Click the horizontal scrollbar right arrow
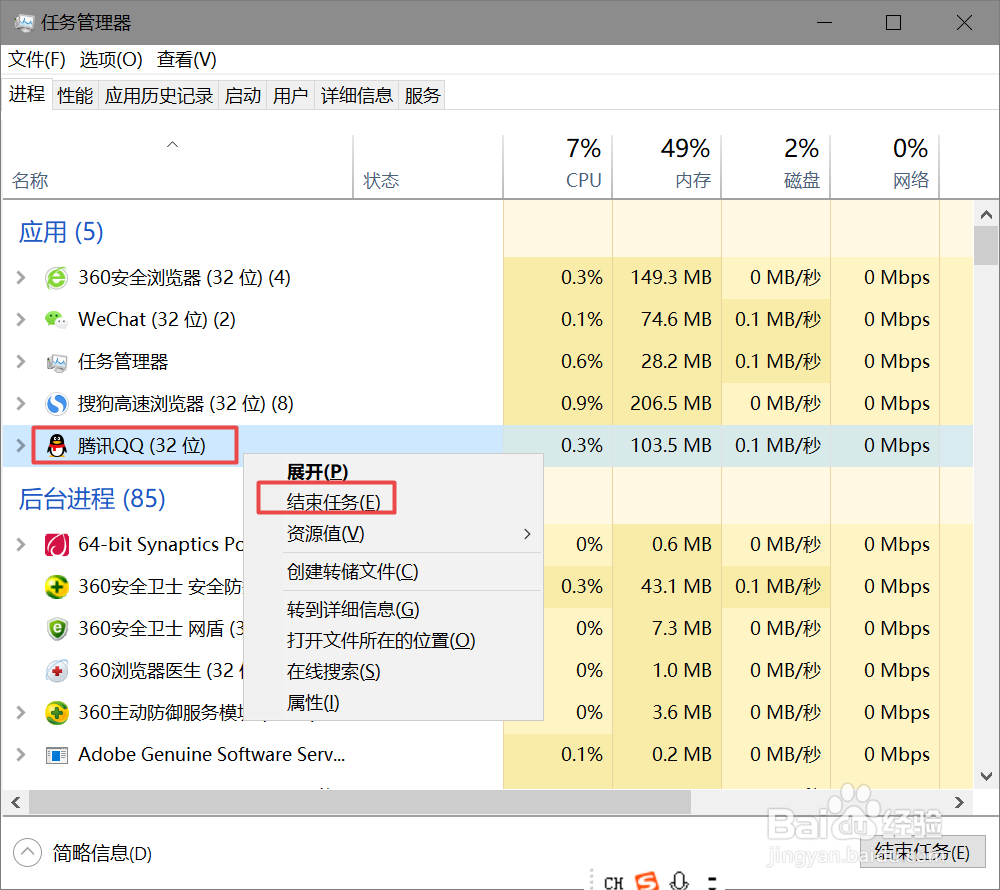 point(959,803)
